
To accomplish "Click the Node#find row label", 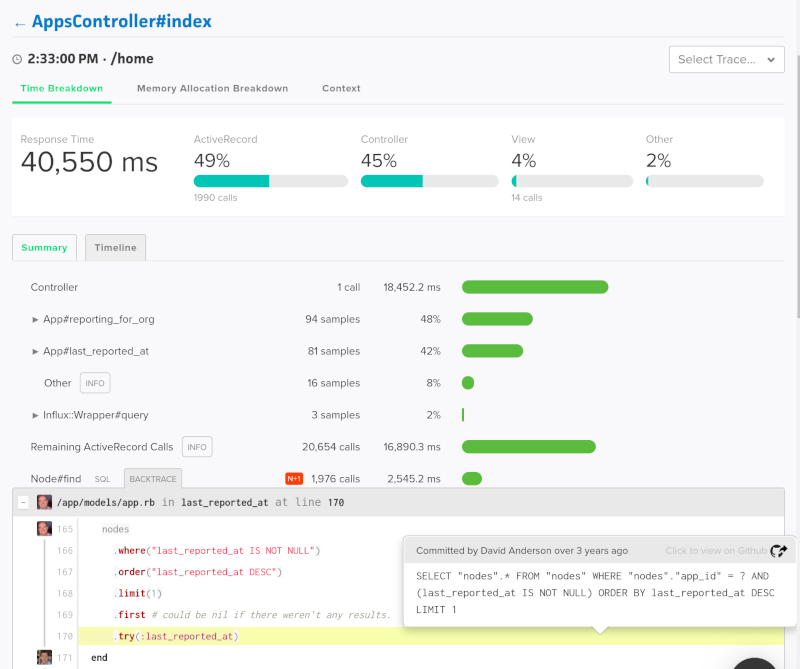I will [x=56, y=479].
